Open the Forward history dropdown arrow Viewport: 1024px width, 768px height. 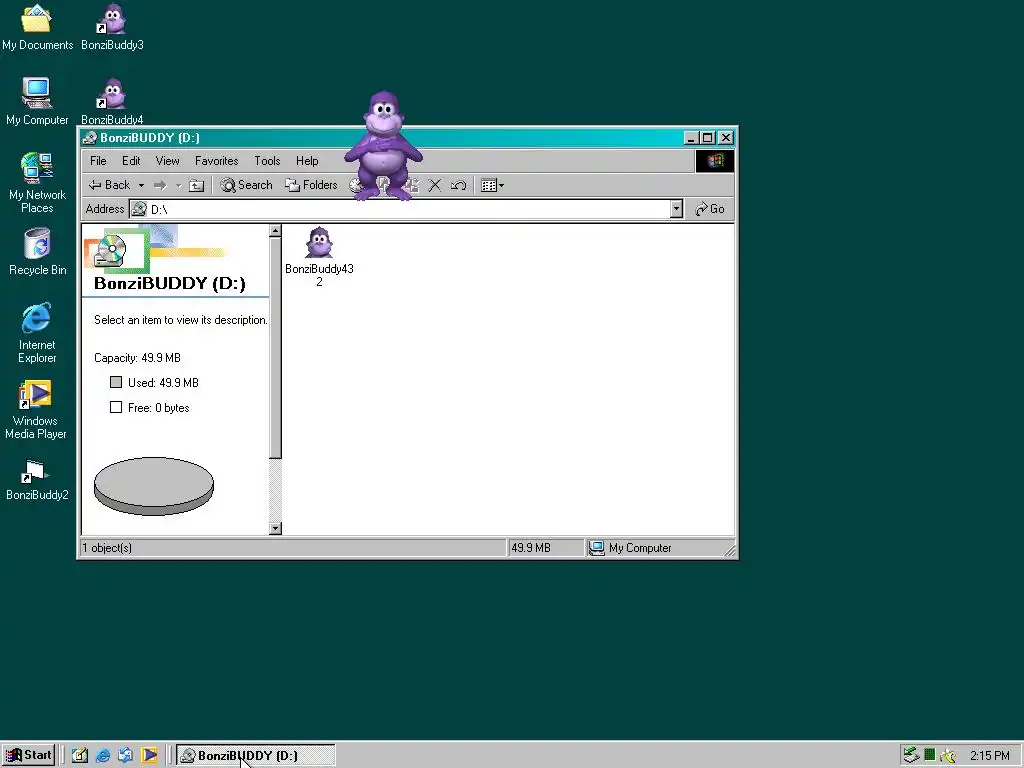178,185
